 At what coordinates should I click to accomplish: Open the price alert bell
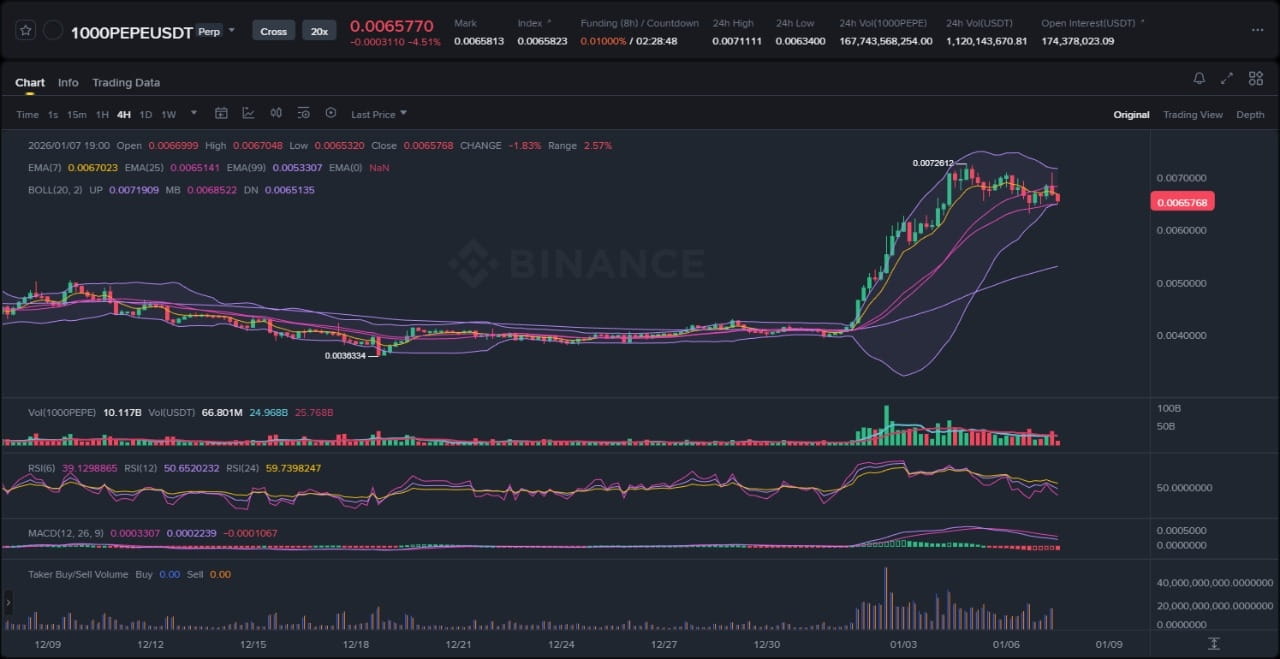tap(1199, 79)
